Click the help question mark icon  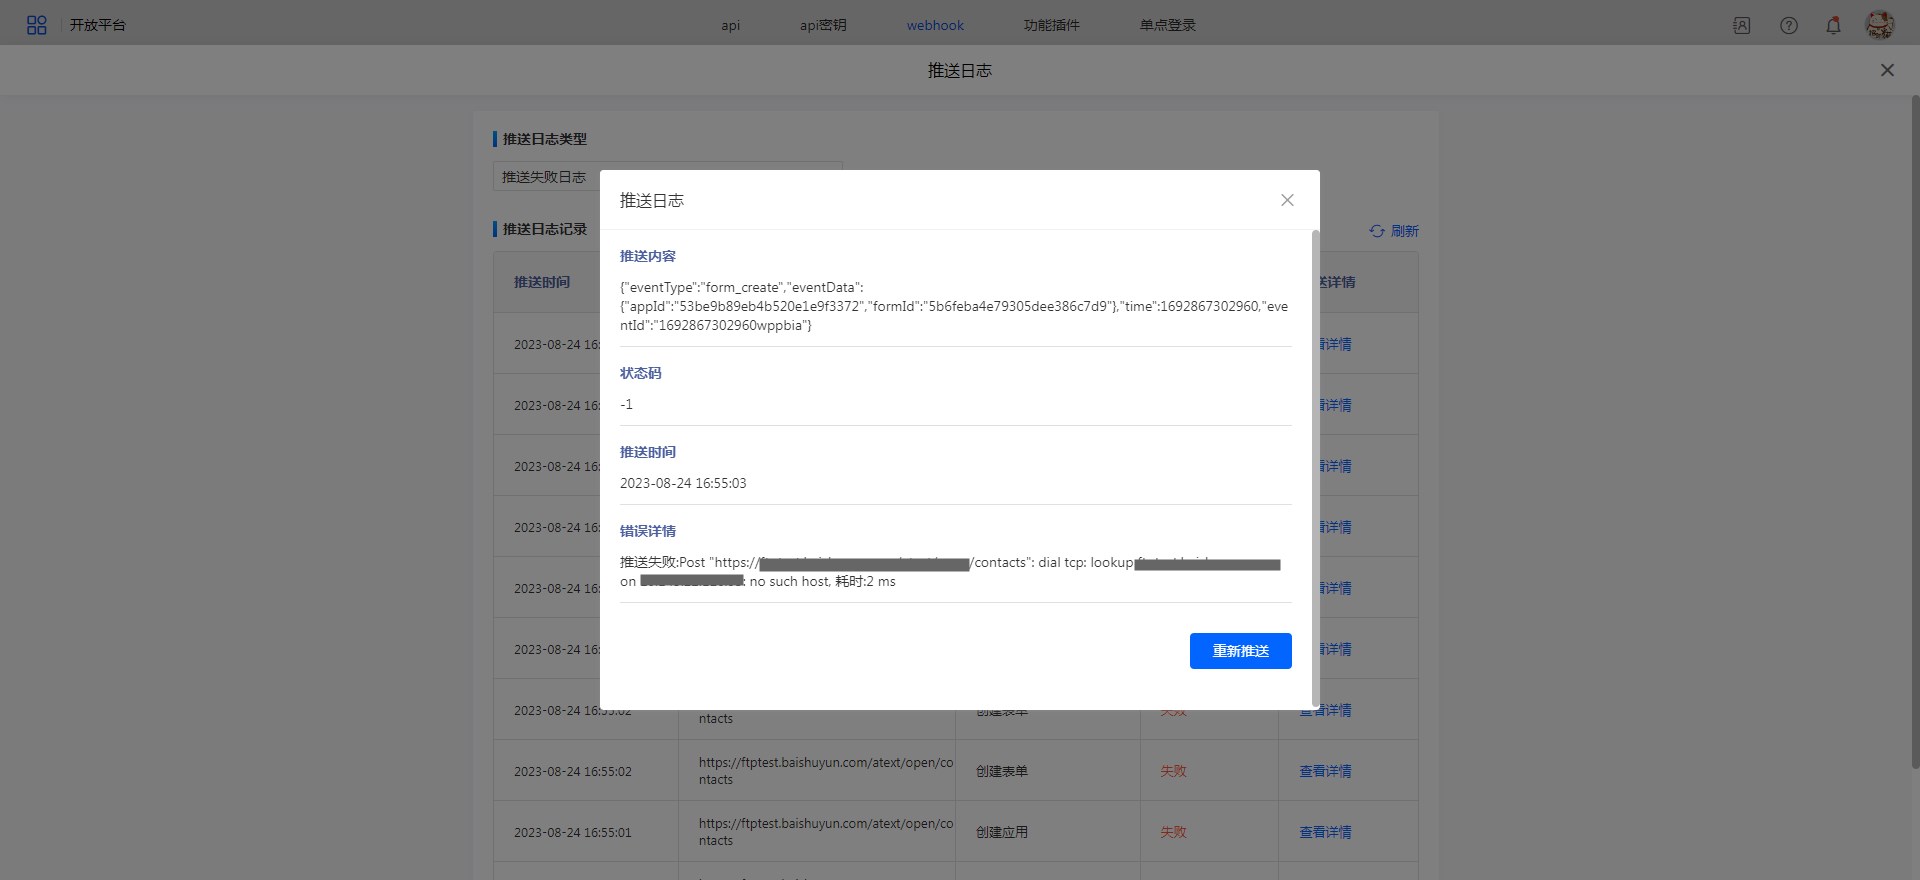point(1788,26)
